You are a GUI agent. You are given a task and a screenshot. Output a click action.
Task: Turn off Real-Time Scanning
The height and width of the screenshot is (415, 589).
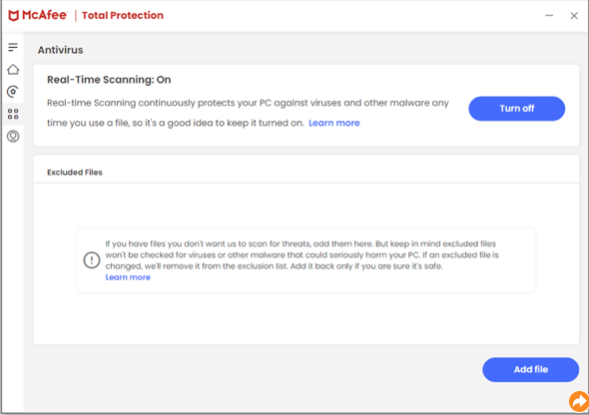coord(517,109)
